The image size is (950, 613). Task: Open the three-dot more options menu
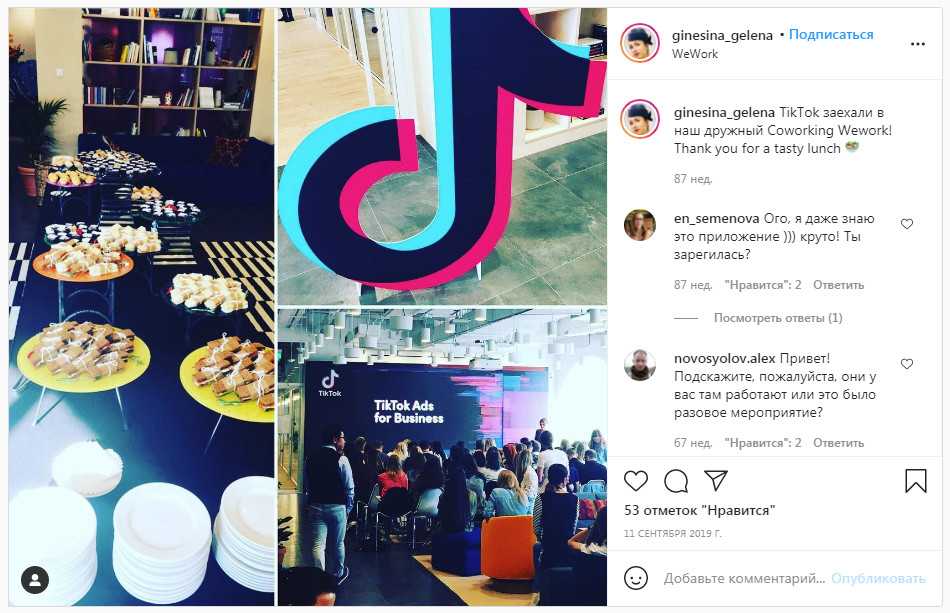tap(917, 44)
